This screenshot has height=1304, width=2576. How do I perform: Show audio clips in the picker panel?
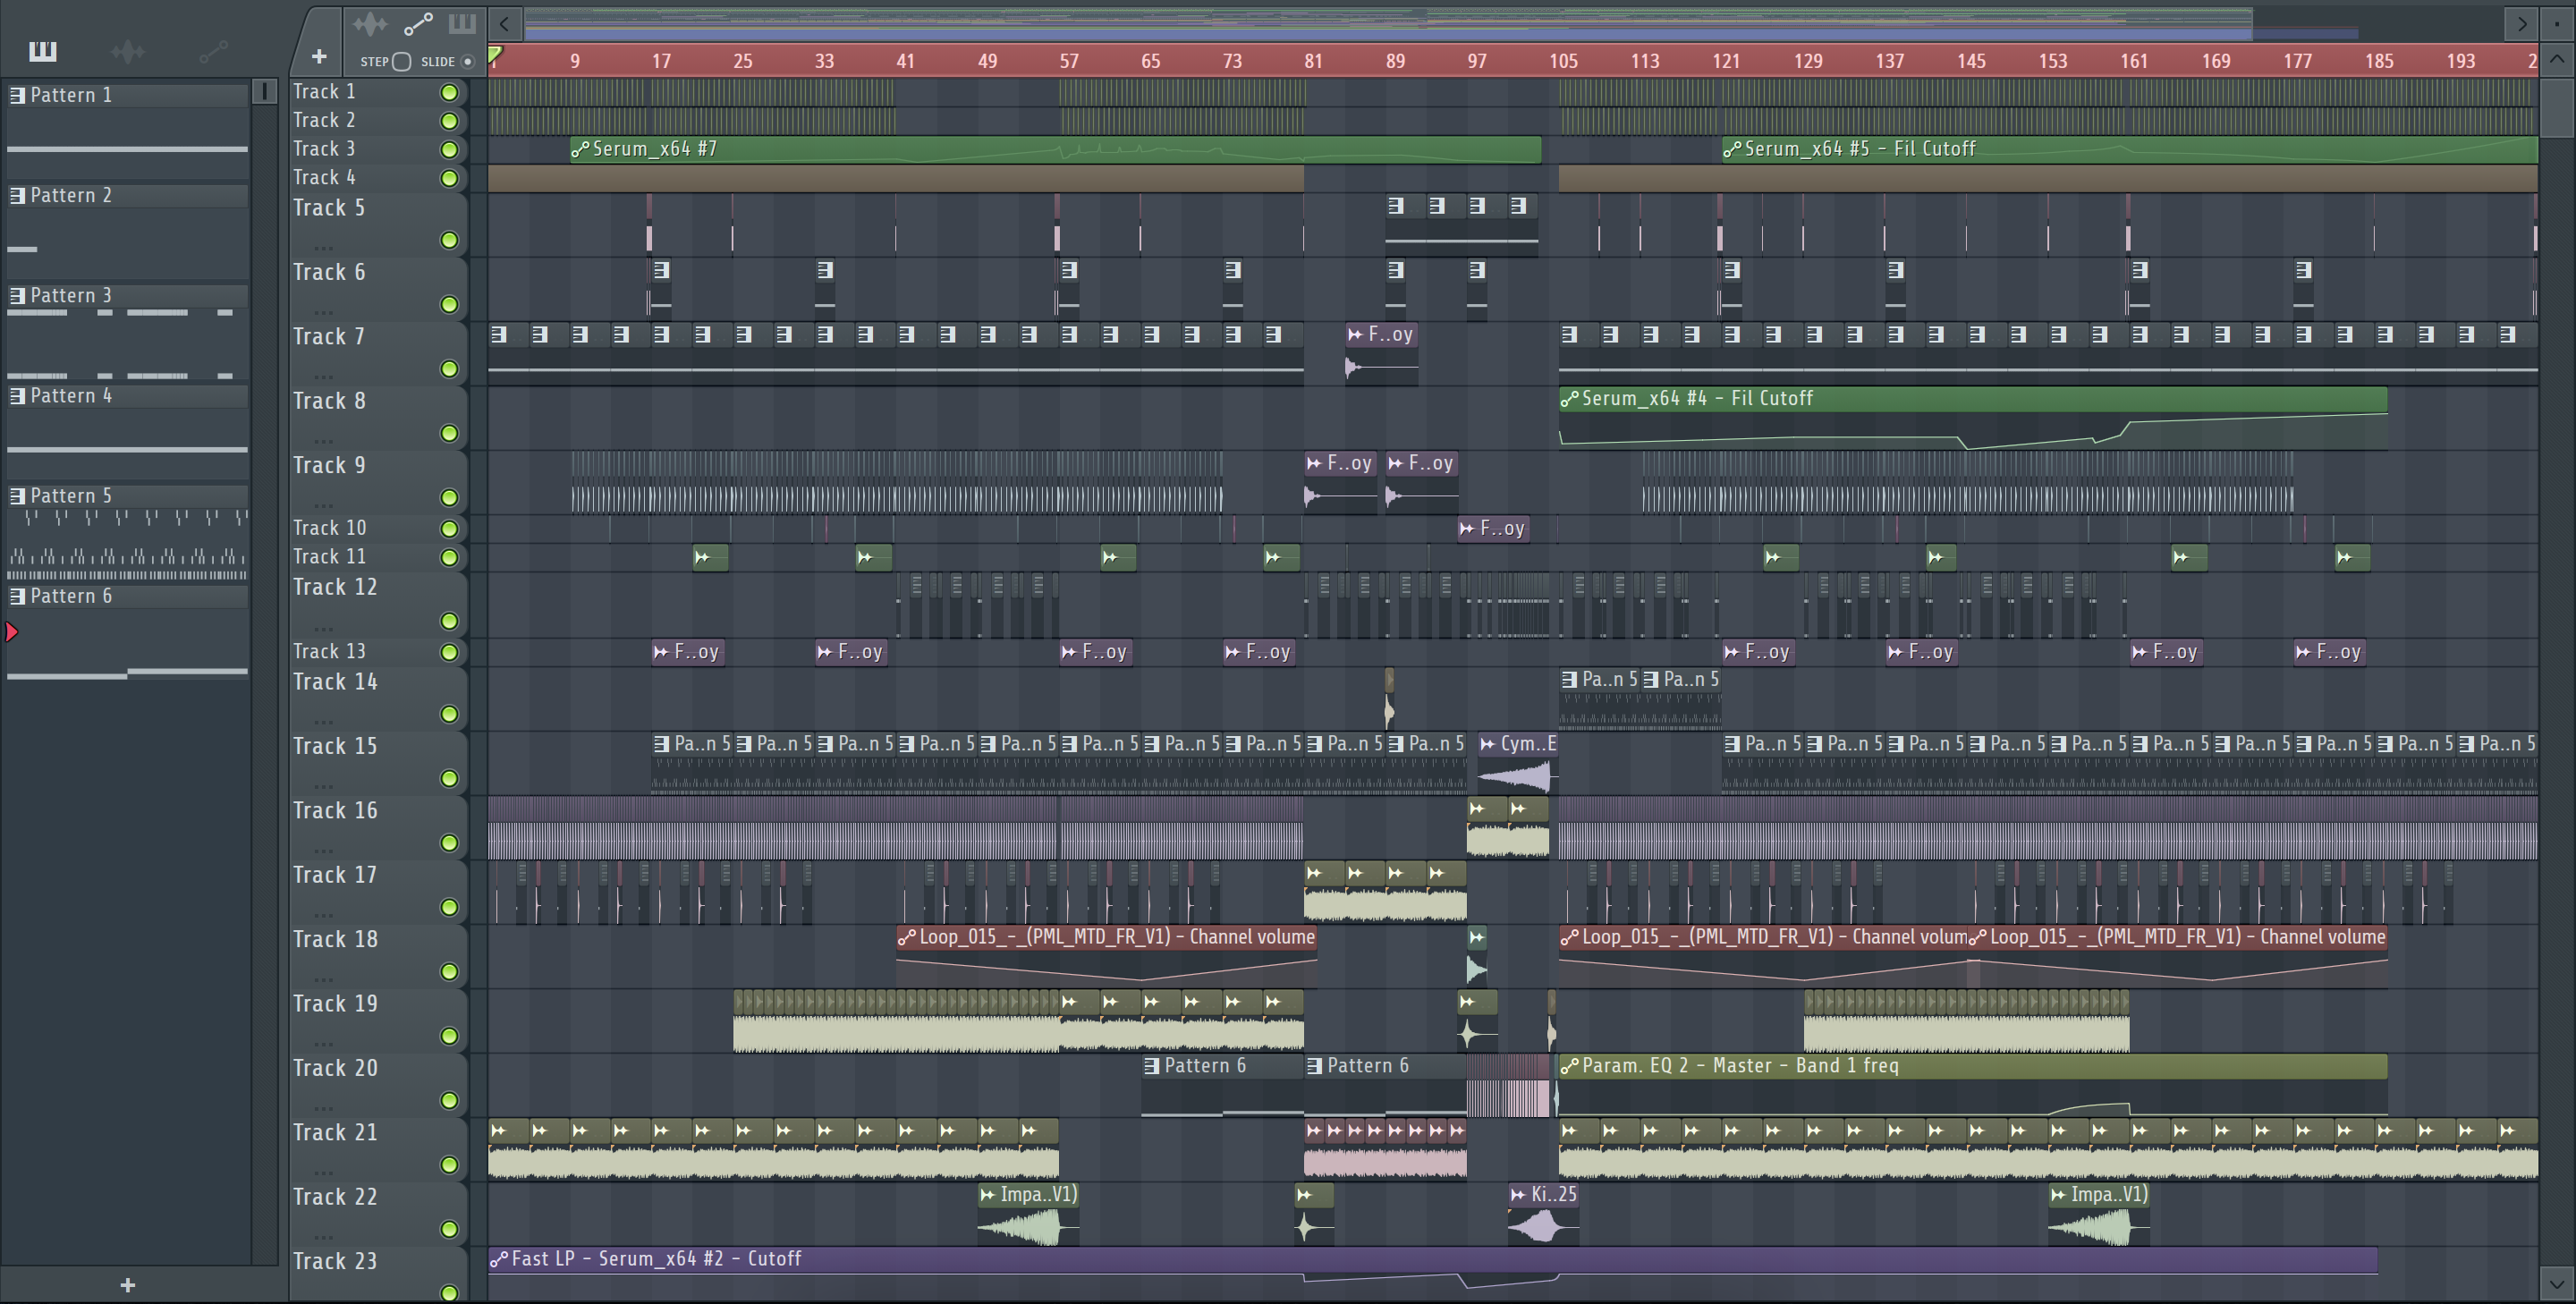click(128, 51)
